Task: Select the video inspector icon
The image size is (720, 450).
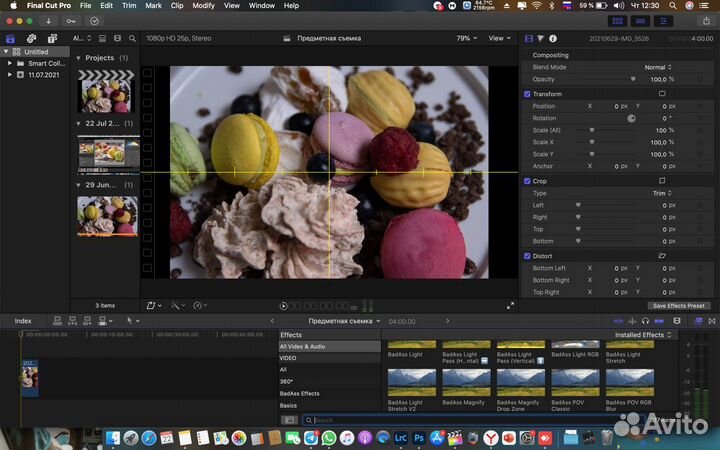Action: [529, 39]
